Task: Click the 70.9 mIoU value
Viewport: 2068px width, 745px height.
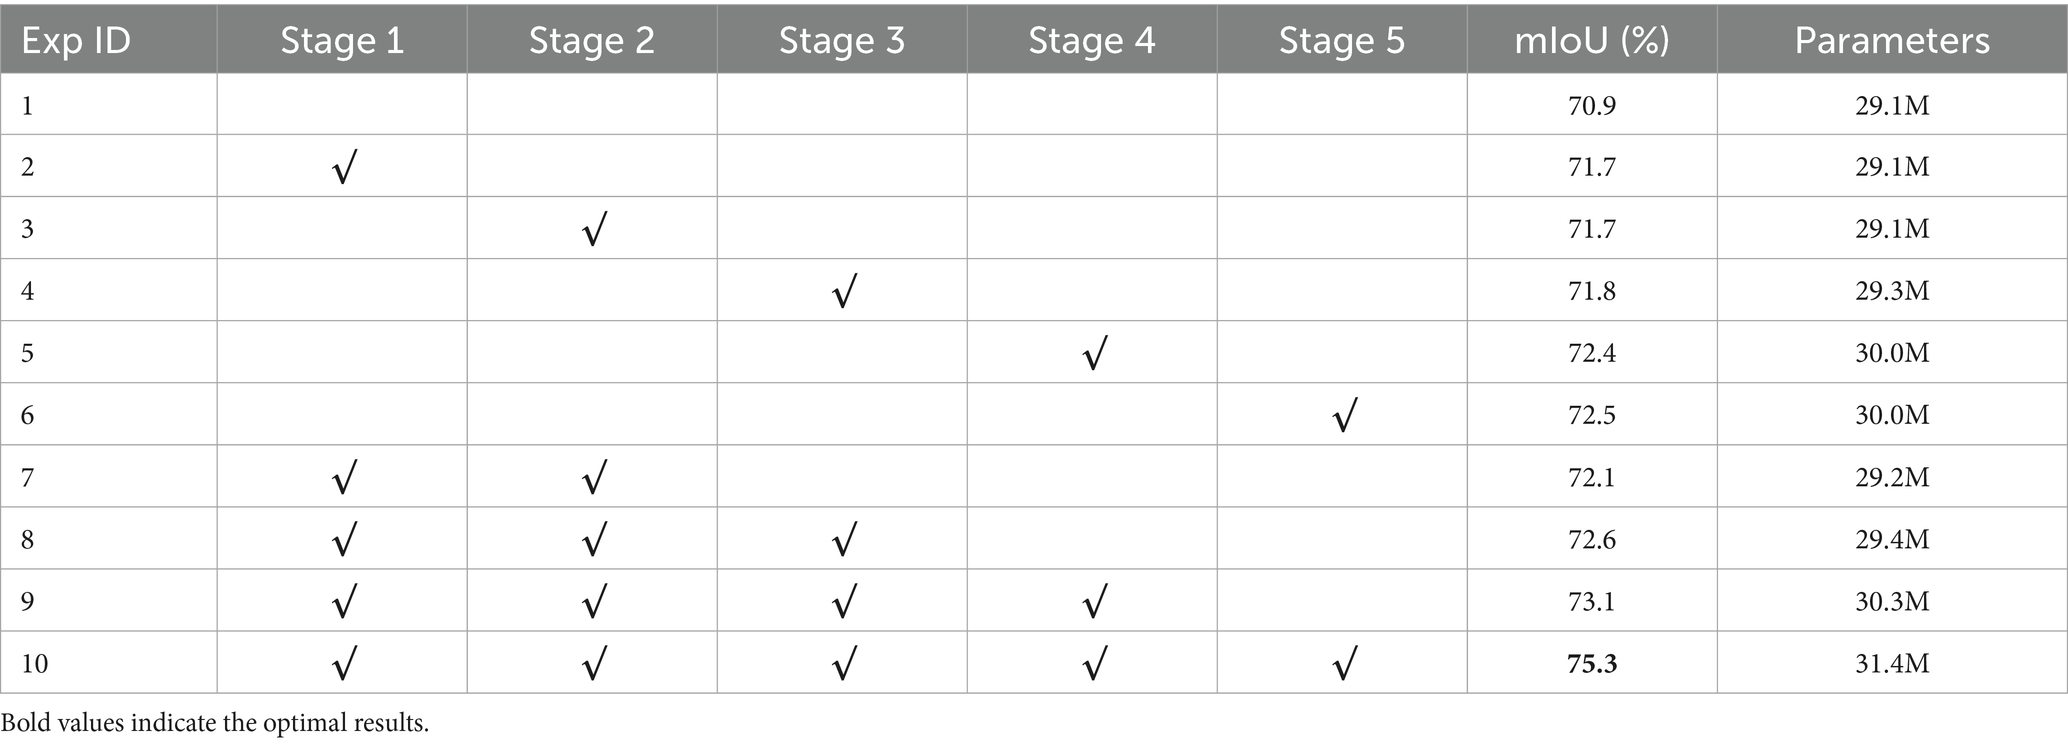Action: pos(1592,105)
